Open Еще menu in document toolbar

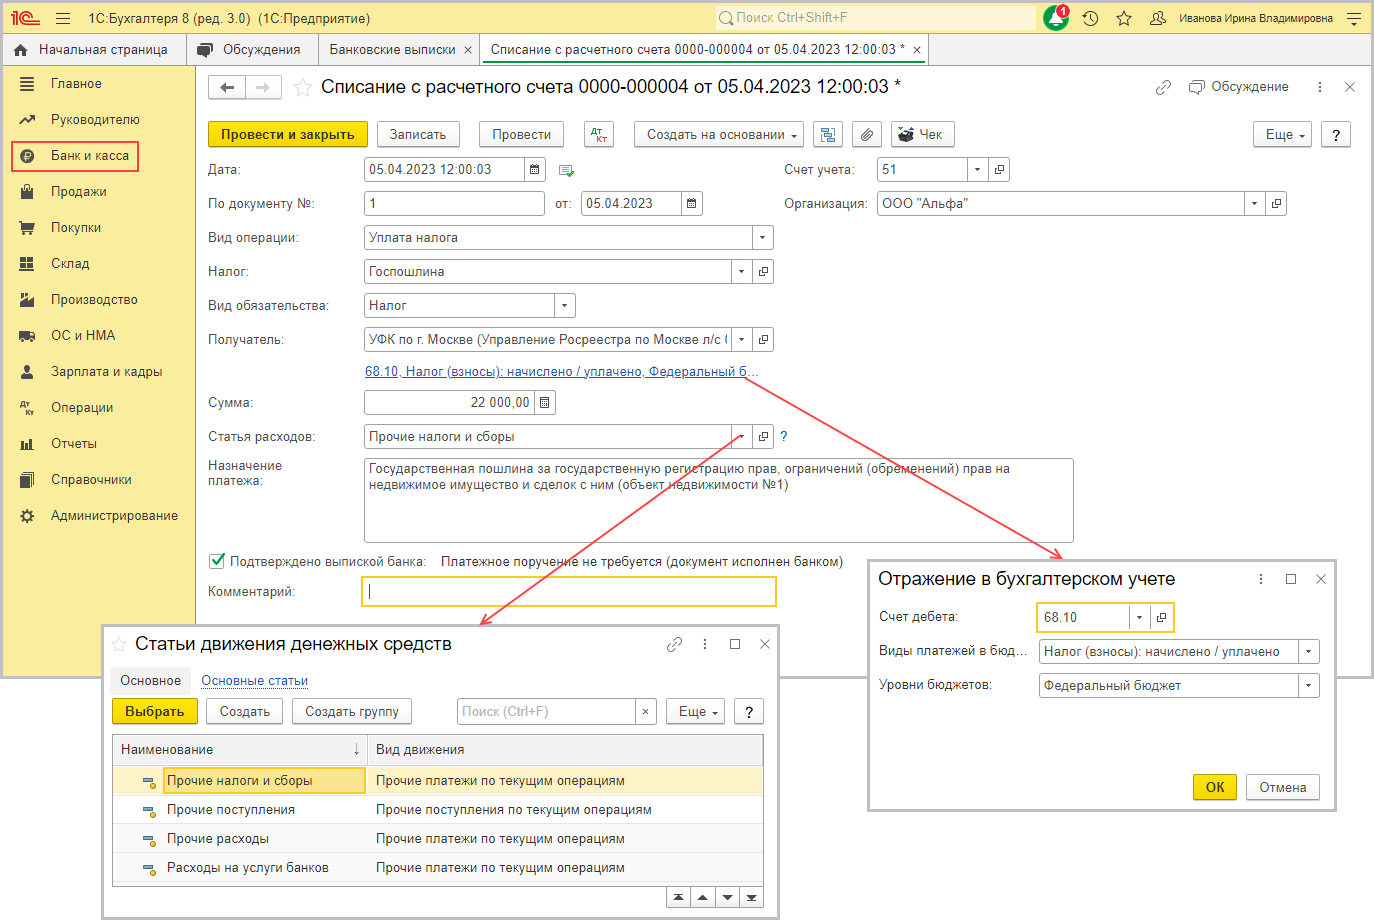click(1282, 135)
